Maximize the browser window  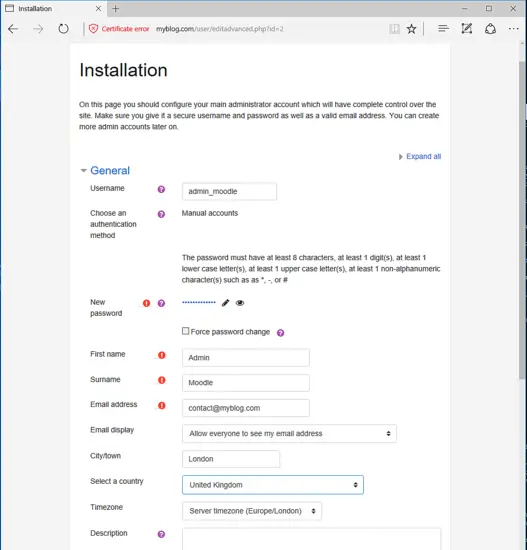click(489, 8)
